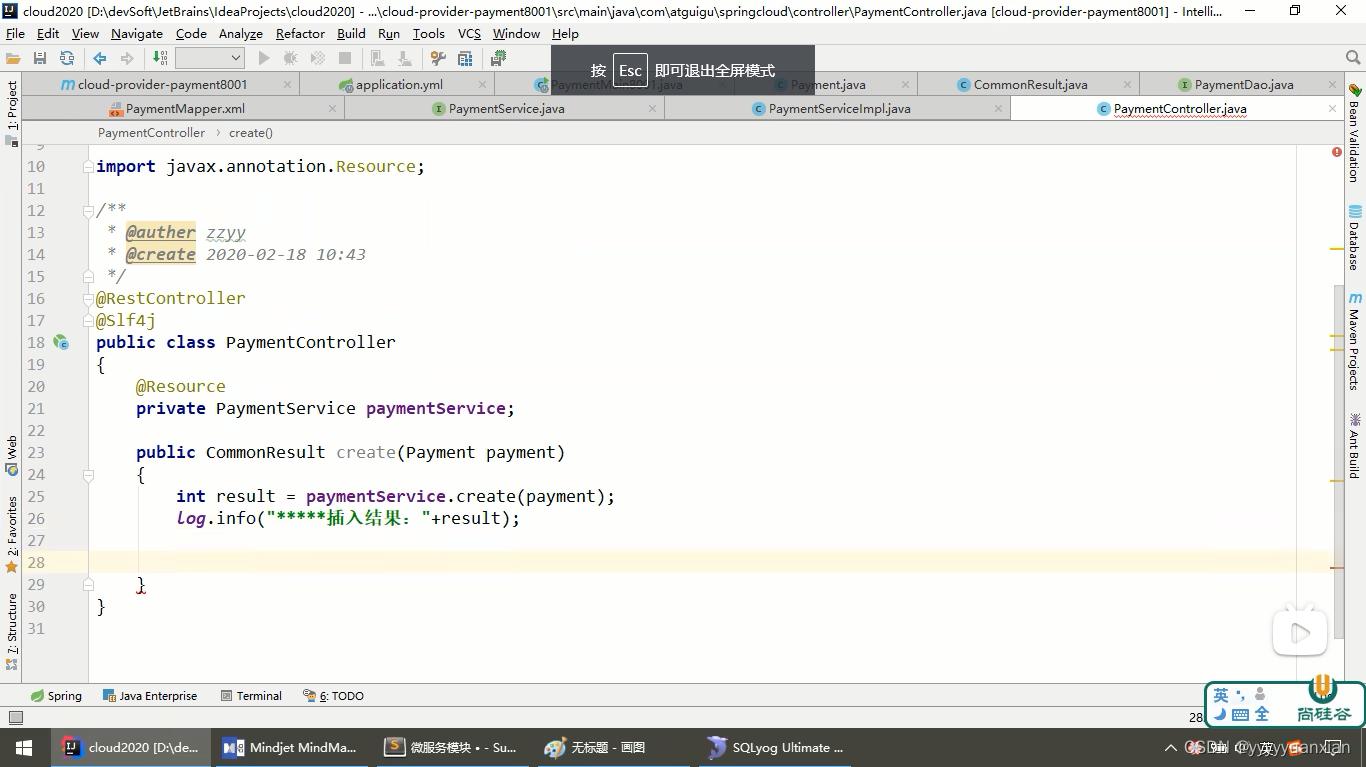This screenshot has height=767, width=1366.
Task: Toggle the Bean Validation side panel
Action: point(1354,132)
